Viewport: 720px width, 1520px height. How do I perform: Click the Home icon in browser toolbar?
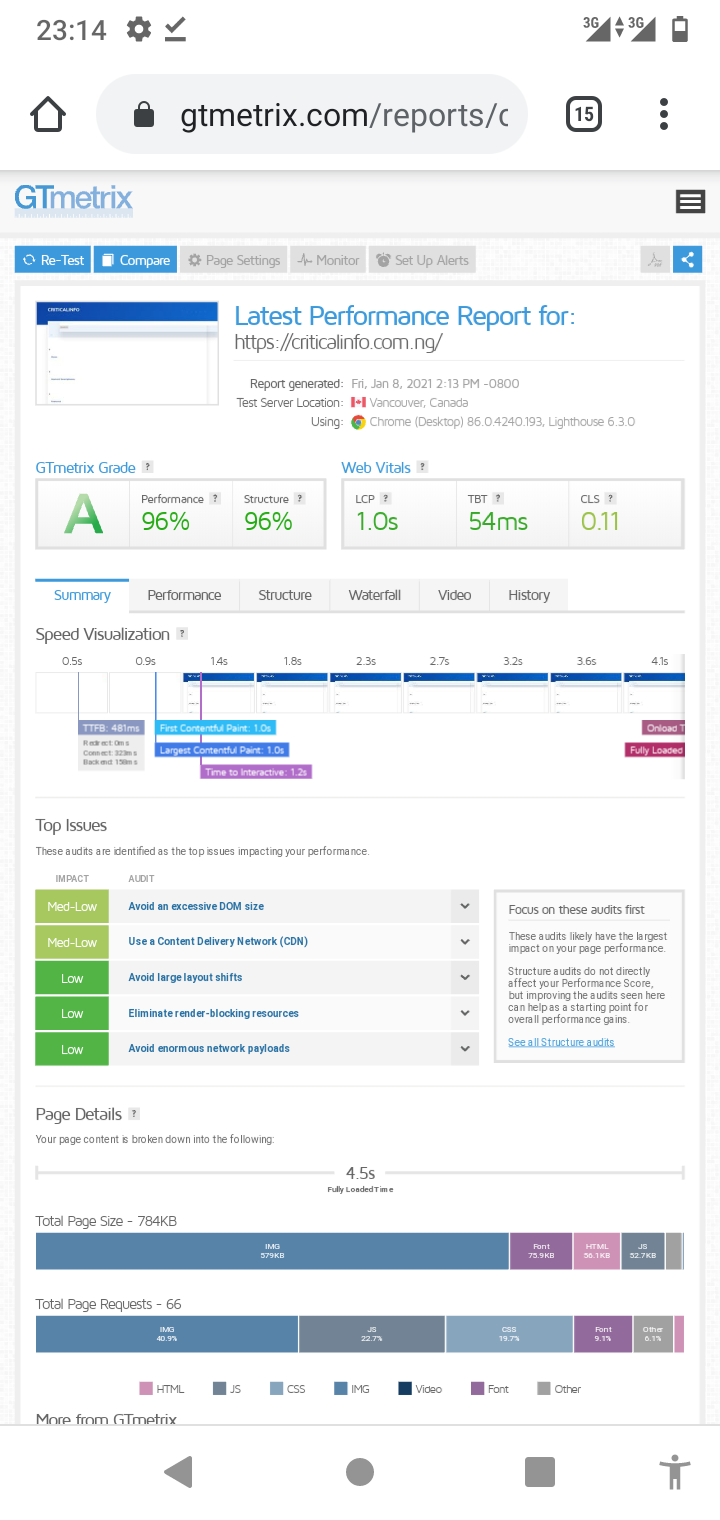point(47,114)
